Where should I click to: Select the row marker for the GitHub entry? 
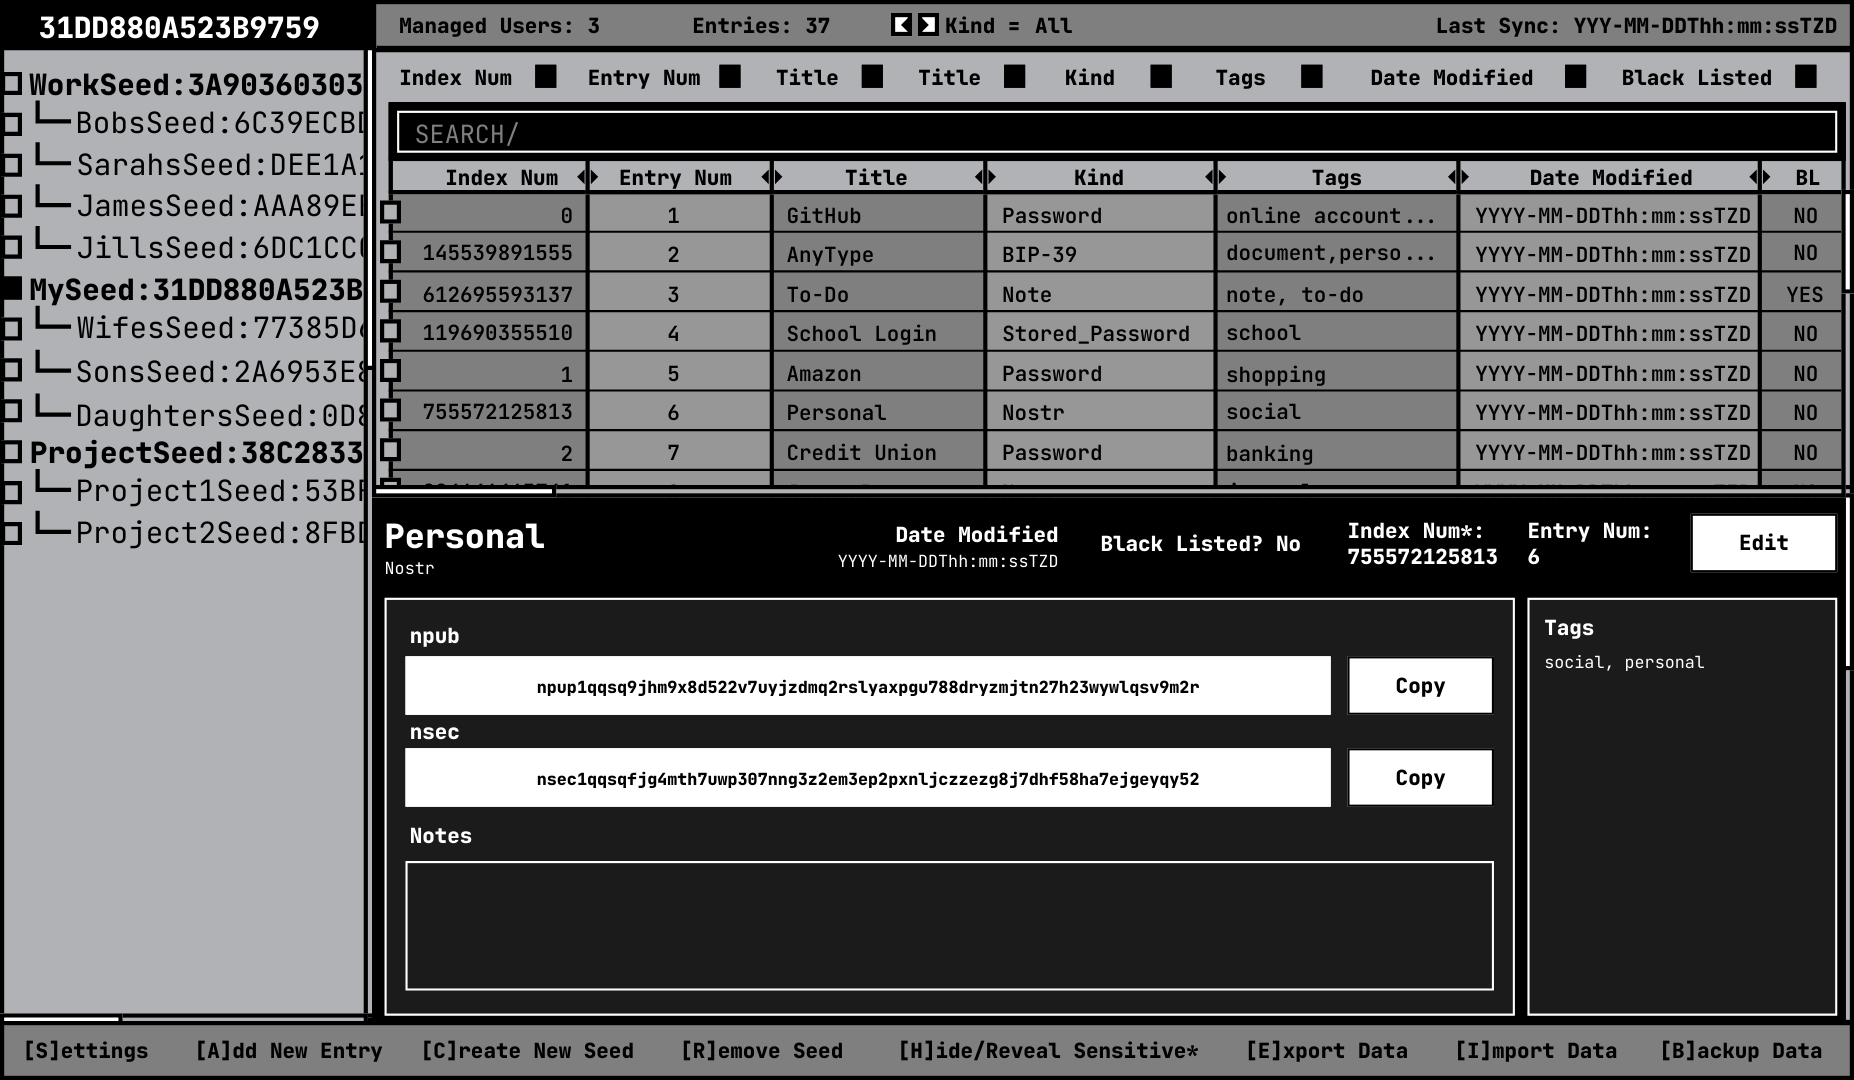click(x=391, y=212)
